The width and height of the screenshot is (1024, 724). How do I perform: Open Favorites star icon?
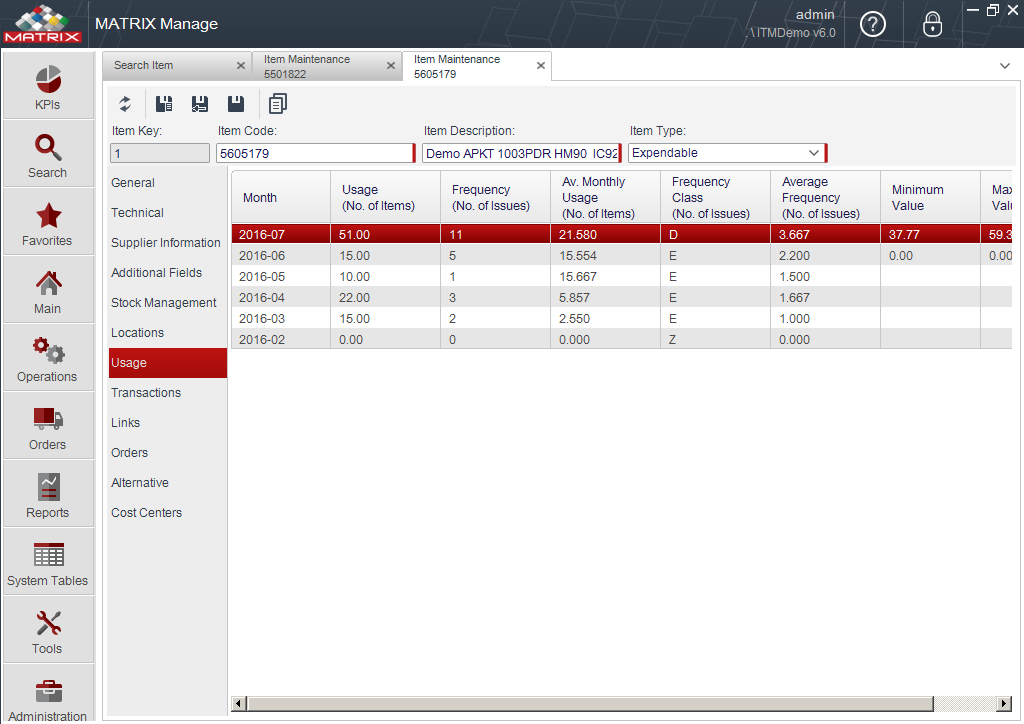pyautogui.click(x=48, y=215)
